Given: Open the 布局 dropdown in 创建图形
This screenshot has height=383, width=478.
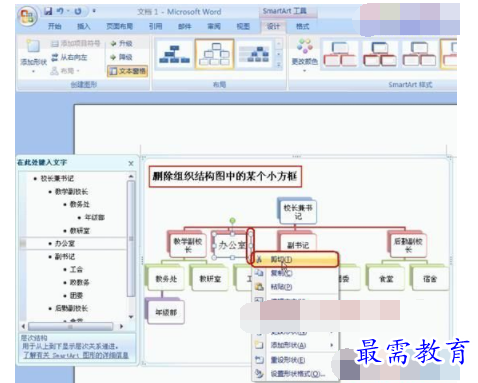Looking at the screenshot, I should 65,71.
